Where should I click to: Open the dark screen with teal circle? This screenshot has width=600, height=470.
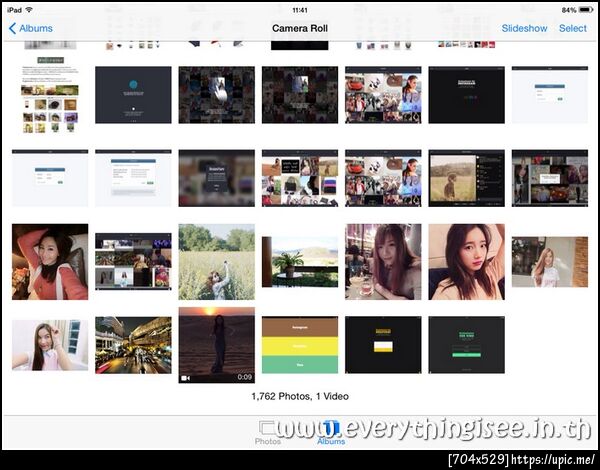click(133, 95)
